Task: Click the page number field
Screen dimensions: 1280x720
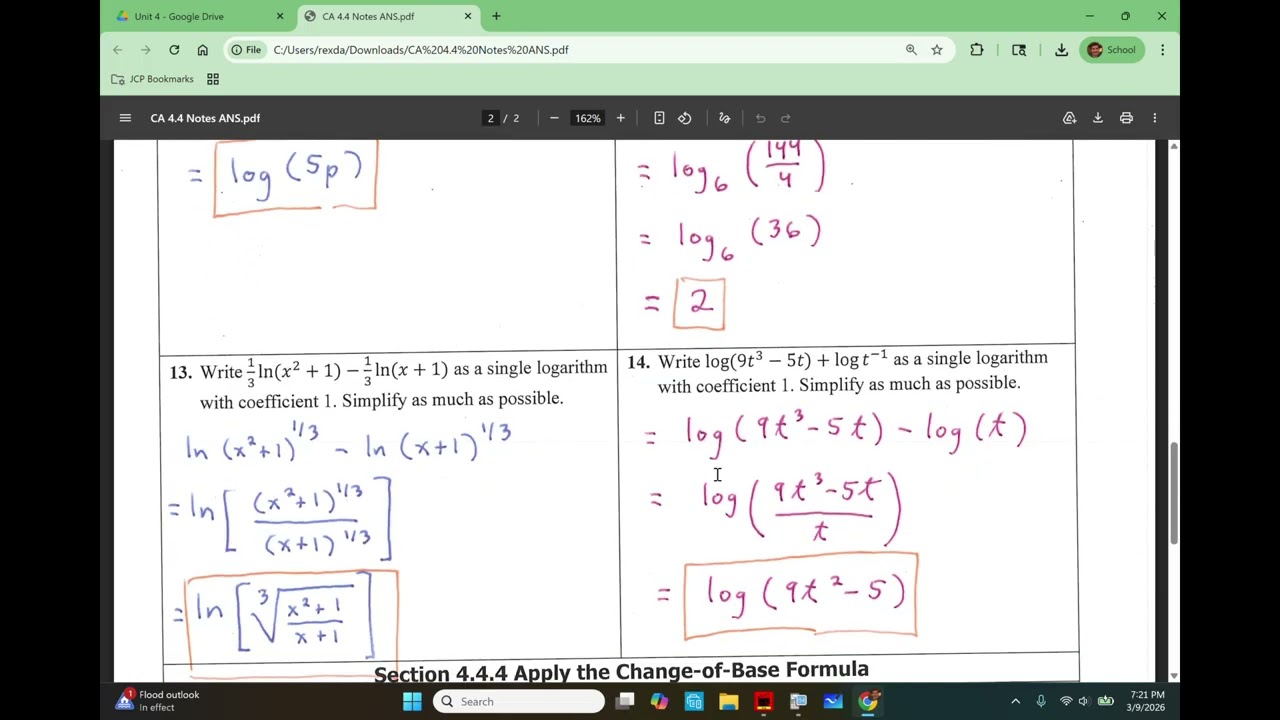Action: pyautogui.click(x=490, y=118)
